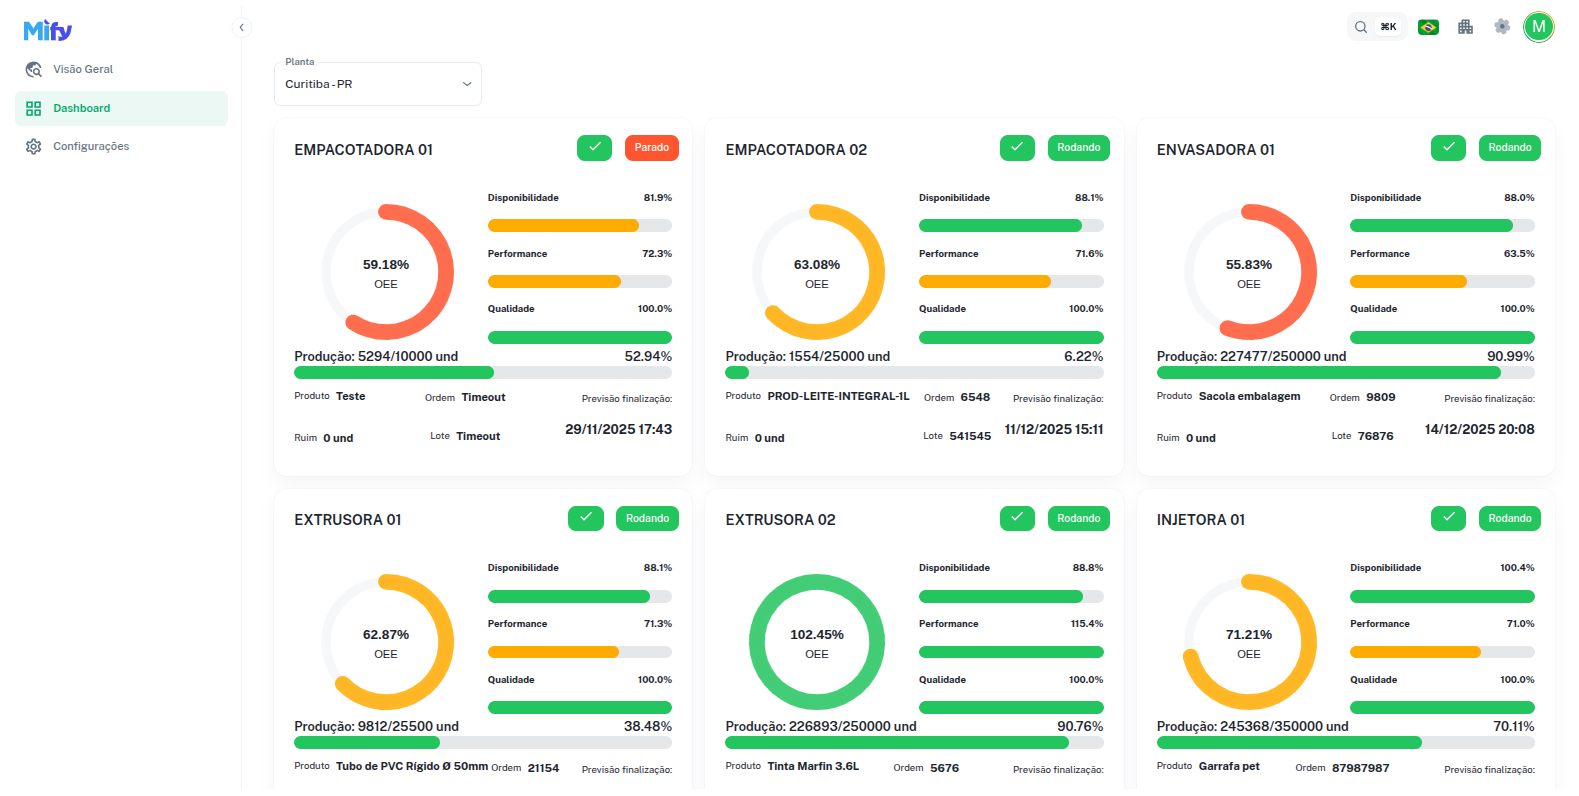Open Visão Geral from the sidebar
Image resolution: width=1579 pixels, height=796 pixels.
click(83, 70)
